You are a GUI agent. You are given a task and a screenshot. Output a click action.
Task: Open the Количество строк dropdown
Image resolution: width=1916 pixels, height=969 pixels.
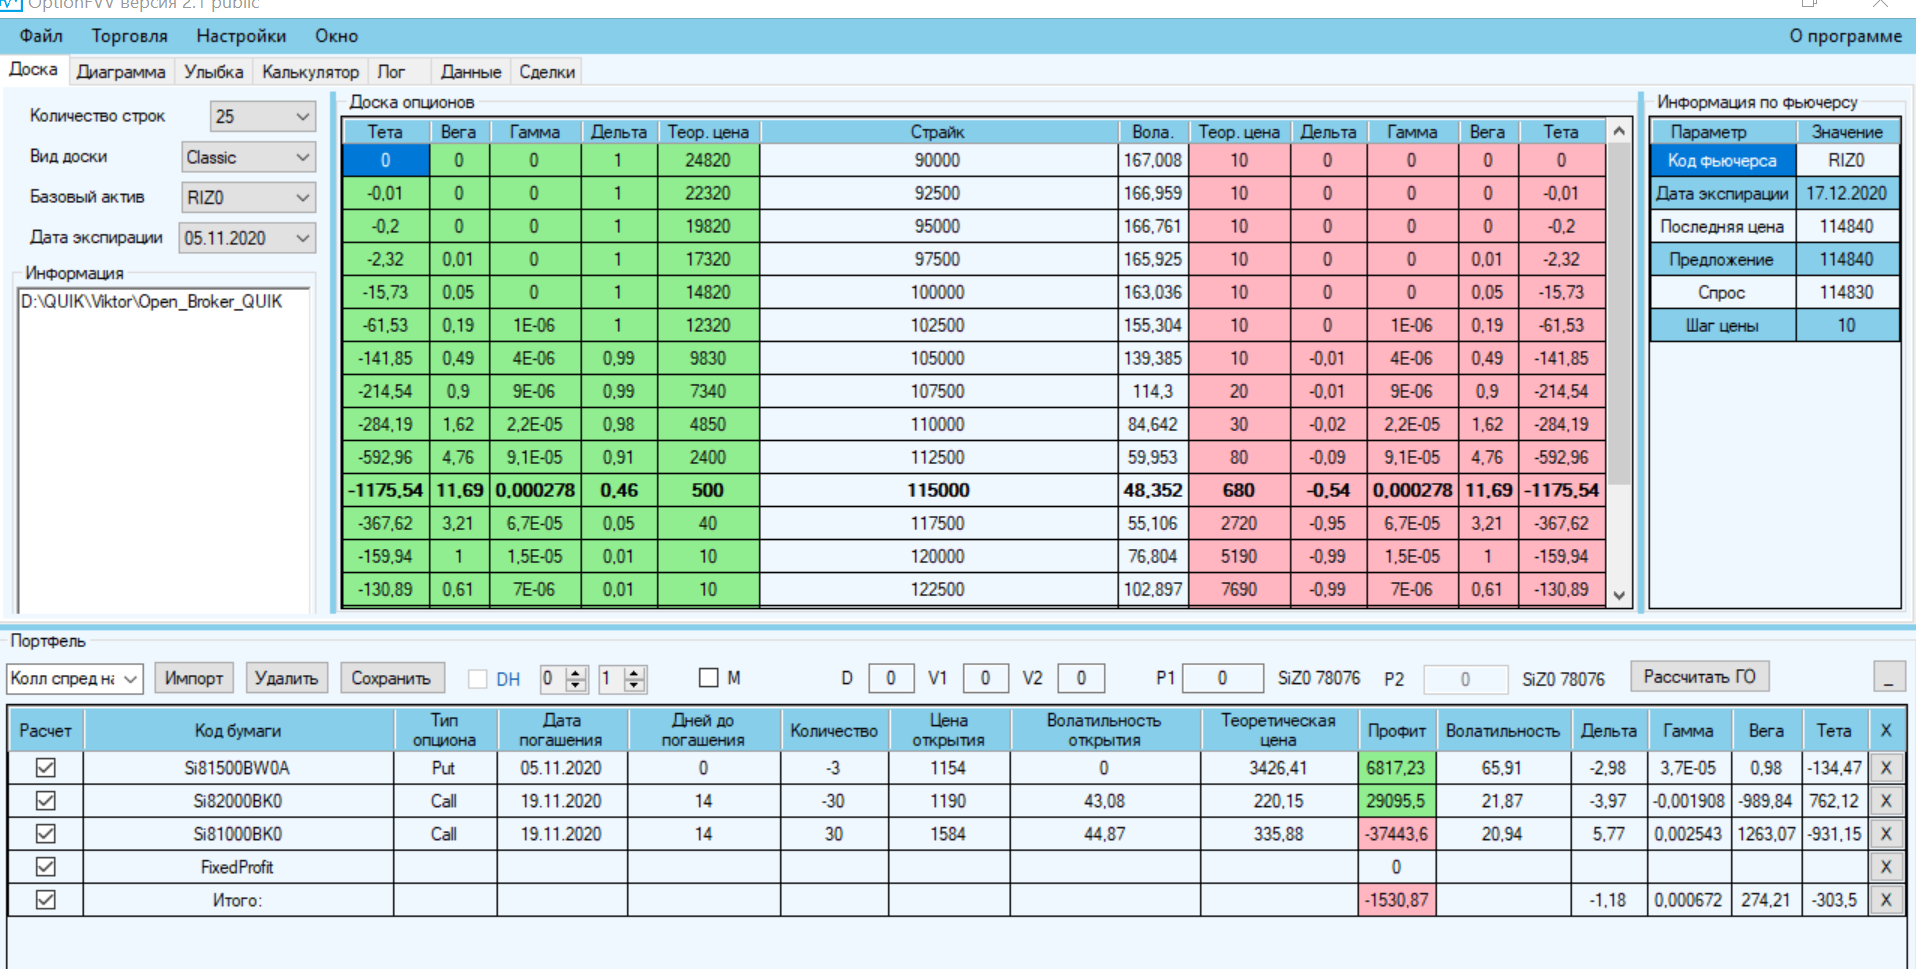pos(263,116)
